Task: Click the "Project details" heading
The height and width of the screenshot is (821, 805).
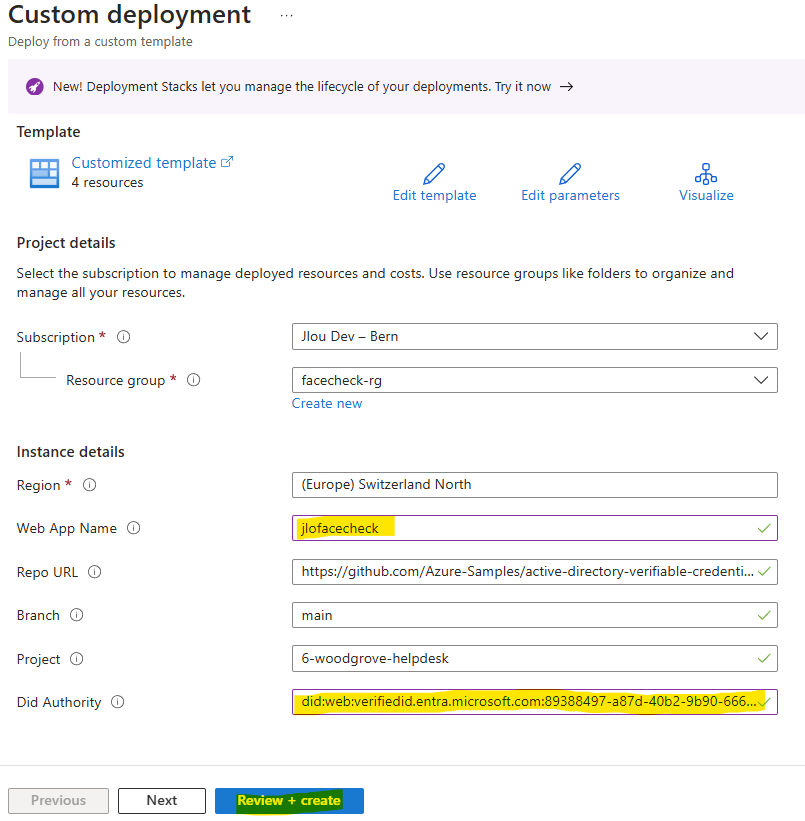Action: click(66, 243)
